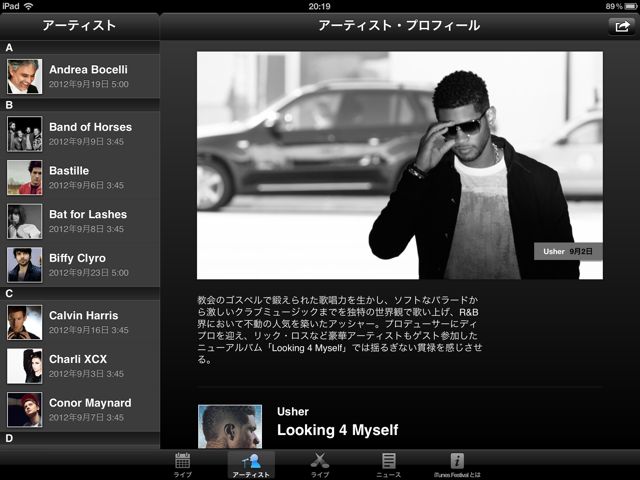Screen dimensions: 640x480
Task: Tap Charli XCX thumbnail photo
Action: (x=24, y=366)
